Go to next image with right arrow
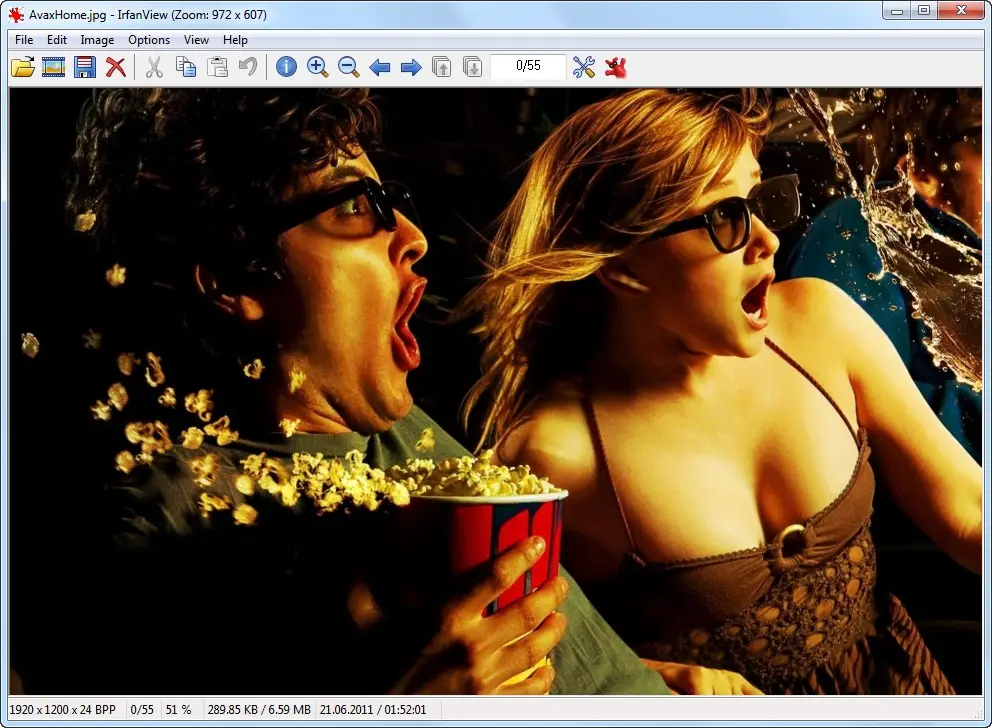 [x=411, y=67]
